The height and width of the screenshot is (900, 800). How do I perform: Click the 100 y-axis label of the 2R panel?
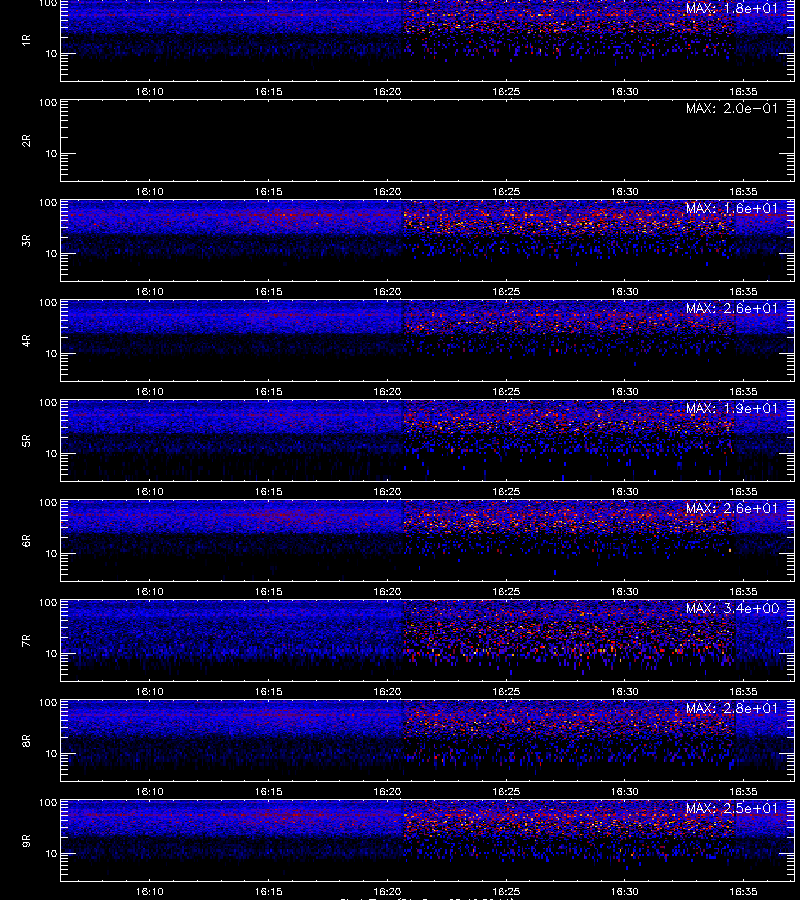pos(48,103)
